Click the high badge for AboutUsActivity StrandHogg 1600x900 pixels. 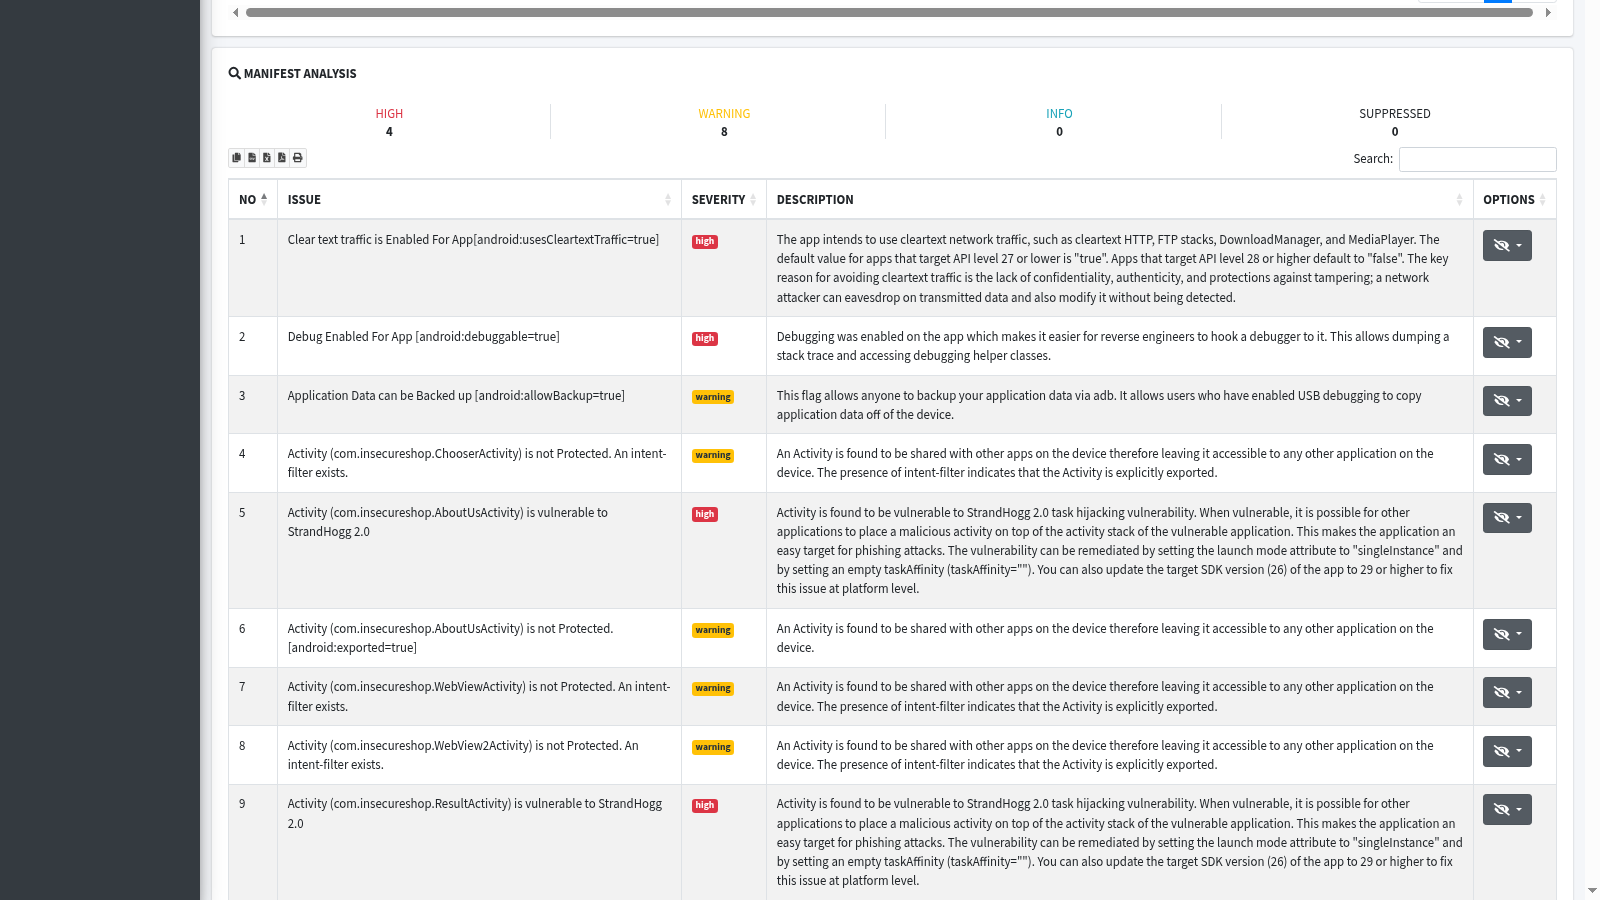click(x=705, y=514)
